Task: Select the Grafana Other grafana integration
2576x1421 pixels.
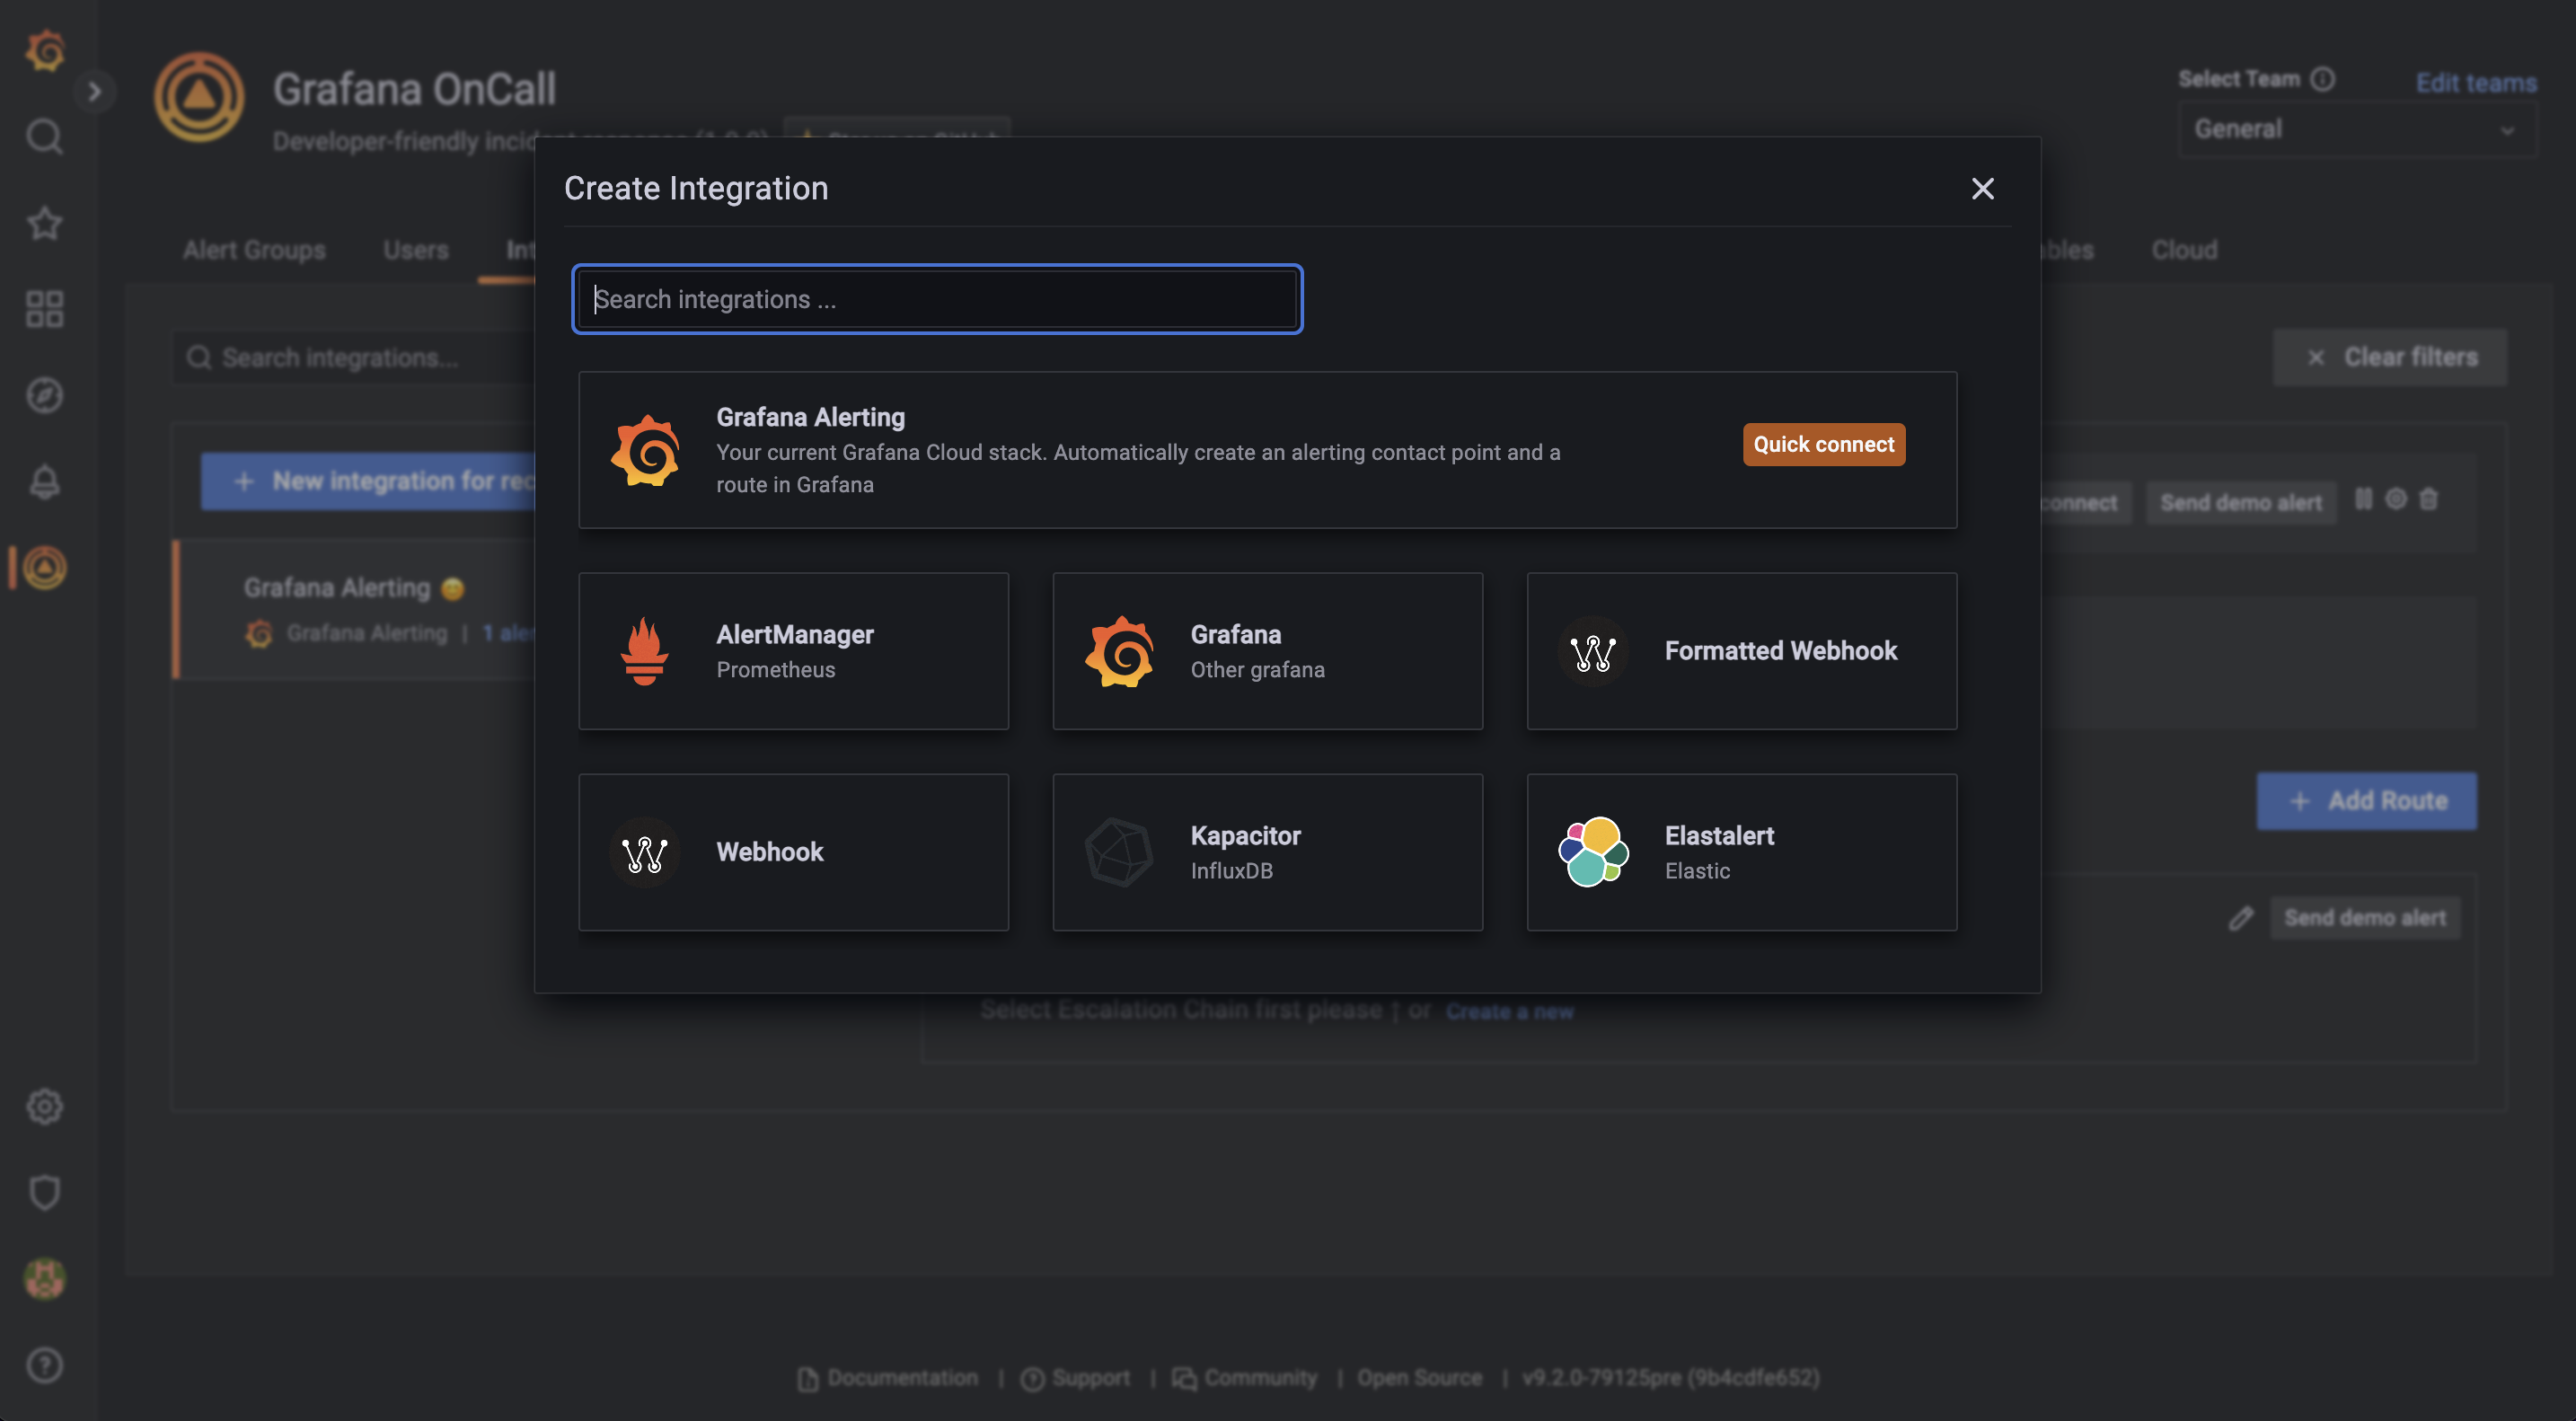Action: (1267, 650)
